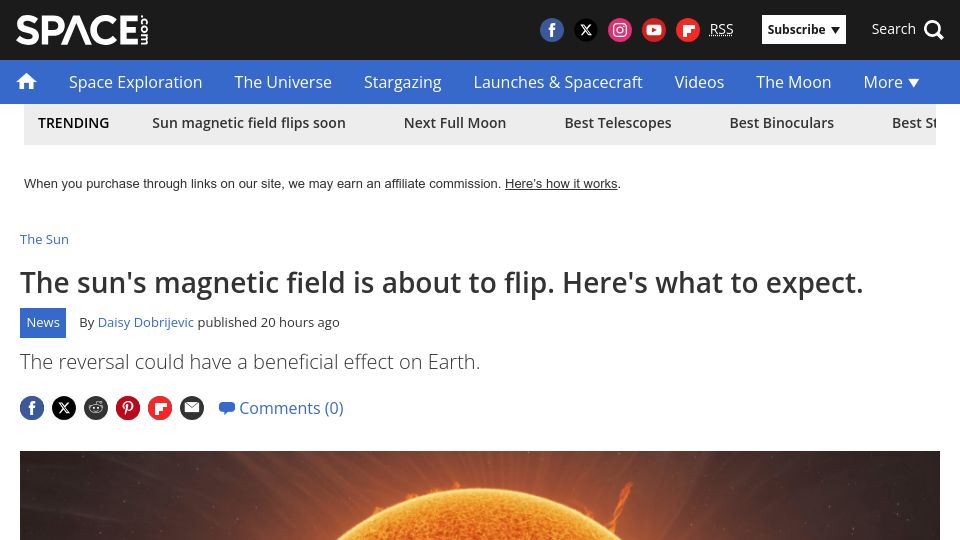Open Space.com Facebook page in header
The width and height of the screenshot is (960, 540).
(552, 29)
